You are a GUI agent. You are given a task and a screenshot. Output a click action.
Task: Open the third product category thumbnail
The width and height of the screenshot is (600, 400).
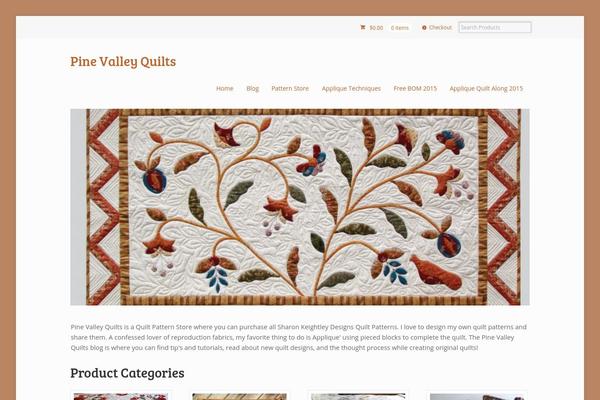coord(358,396)
